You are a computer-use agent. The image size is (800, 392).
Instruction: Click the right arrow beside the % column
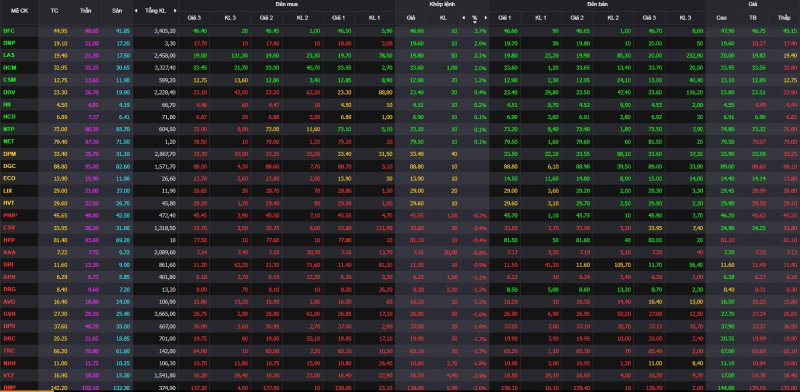tap(486, 17)
